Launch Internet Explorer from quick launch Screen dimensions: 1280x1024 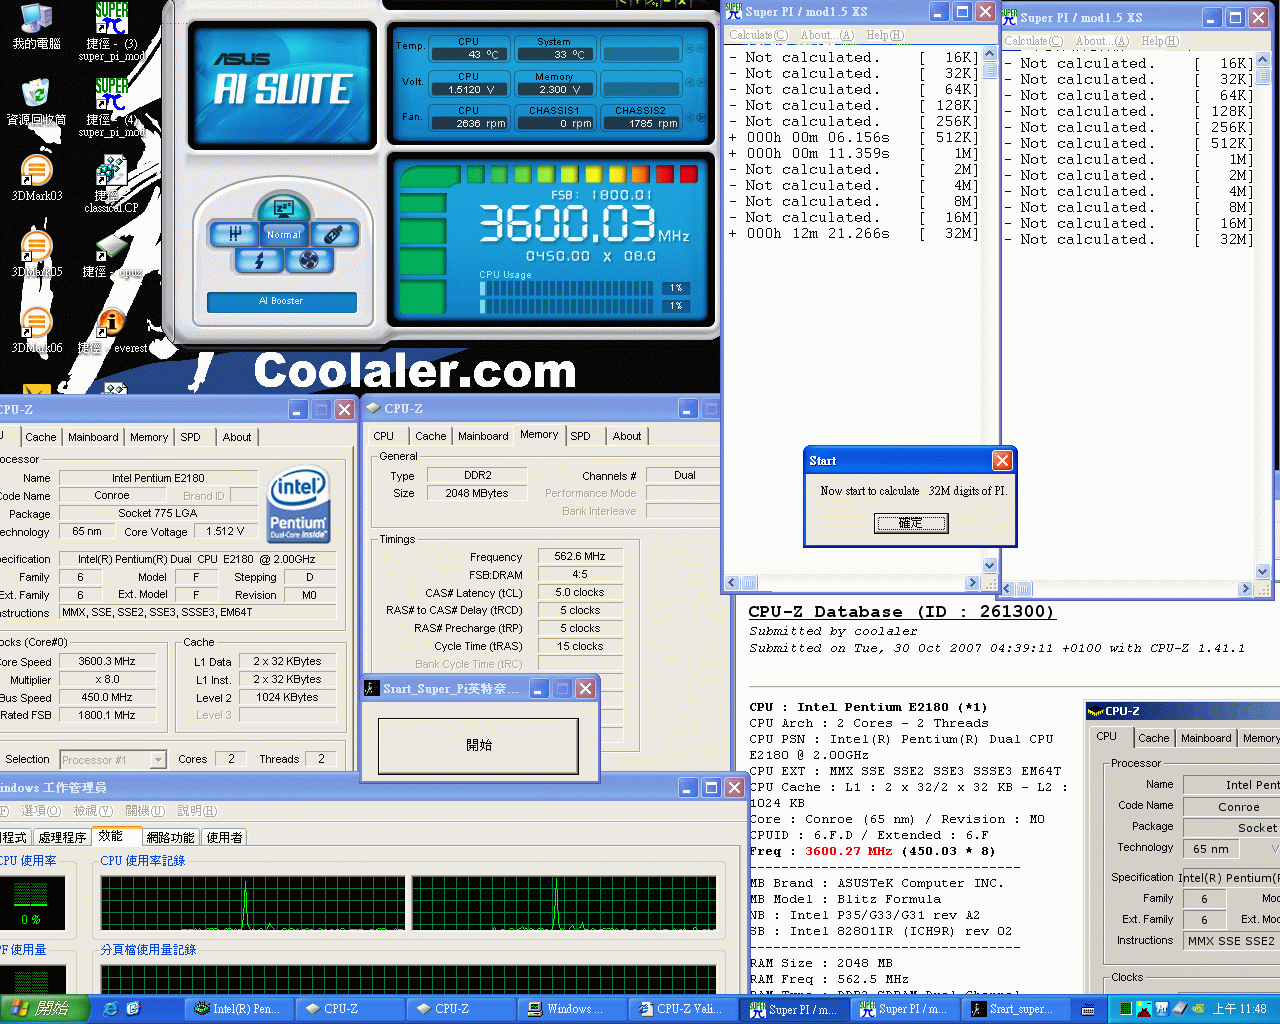point(110,1009)
